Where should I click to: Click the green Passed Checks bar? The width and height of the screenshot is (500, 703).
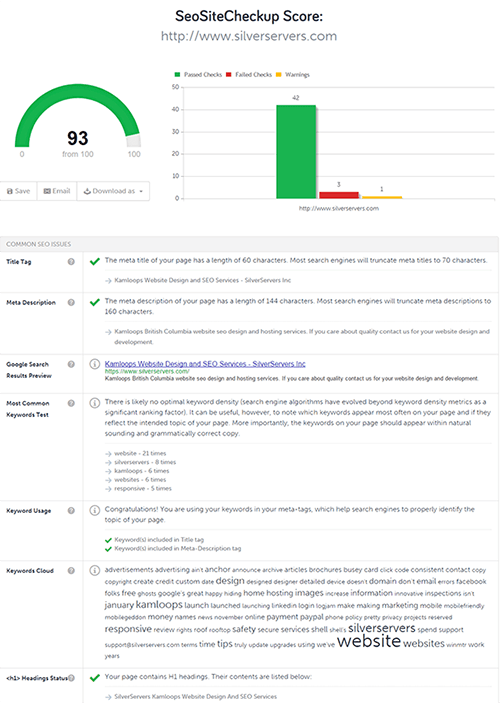tap(296, 152)
